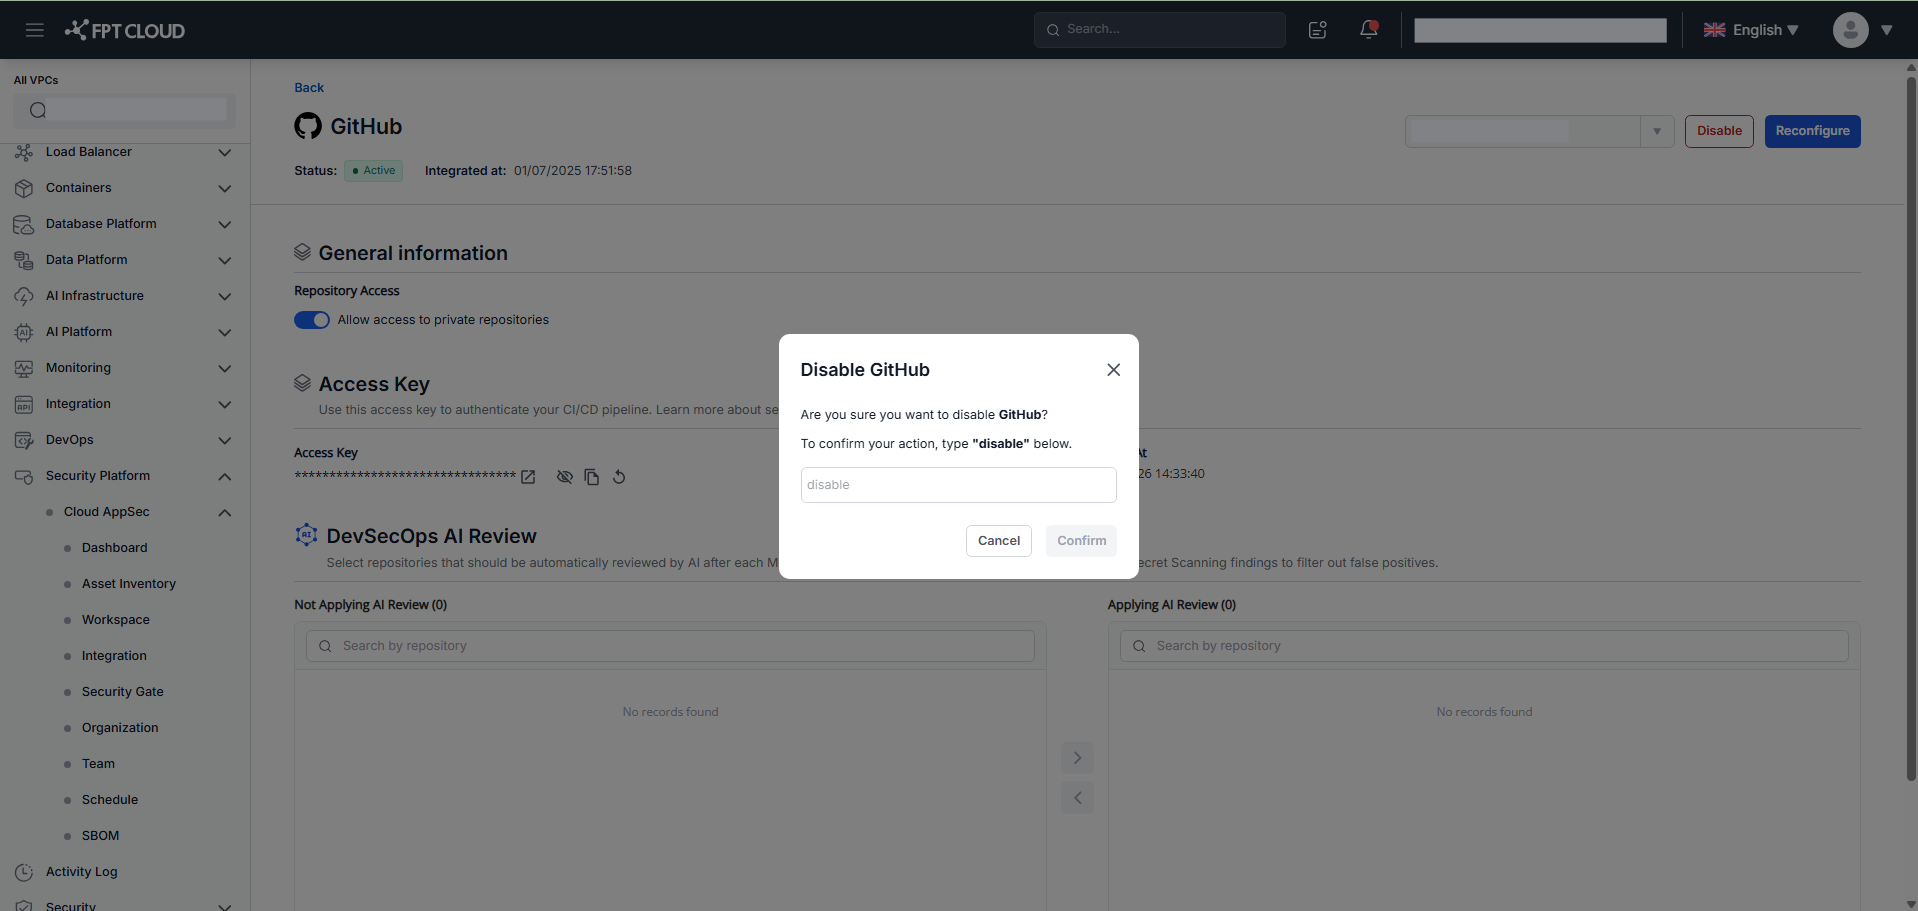Click the Data Platform icon
This screenshot has height=911, width=1918.
pos(24,260)
